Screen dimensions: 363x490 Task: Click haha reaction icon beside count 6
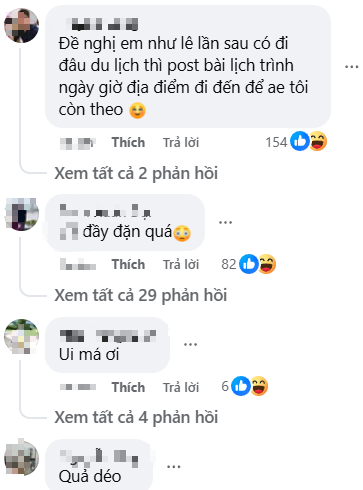point(259,386)
